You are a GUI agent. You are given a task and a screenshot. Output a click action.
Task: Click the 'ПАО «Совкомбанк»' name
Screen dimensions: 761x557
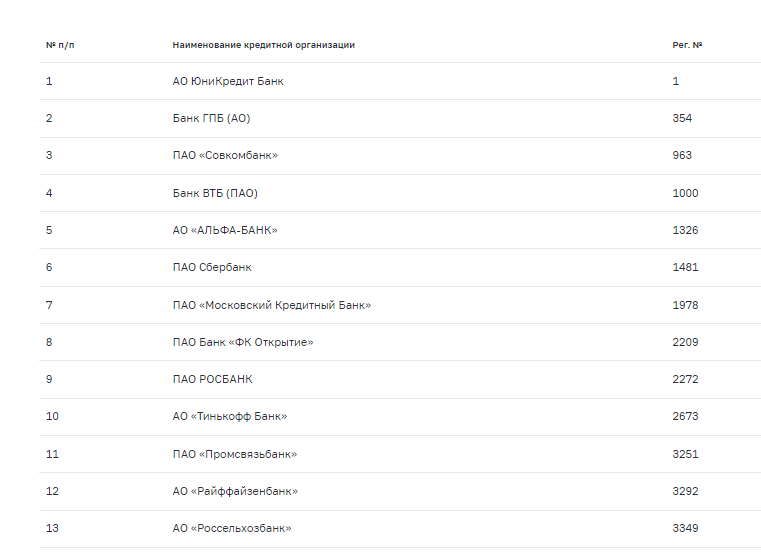click(x=225, y=155)
